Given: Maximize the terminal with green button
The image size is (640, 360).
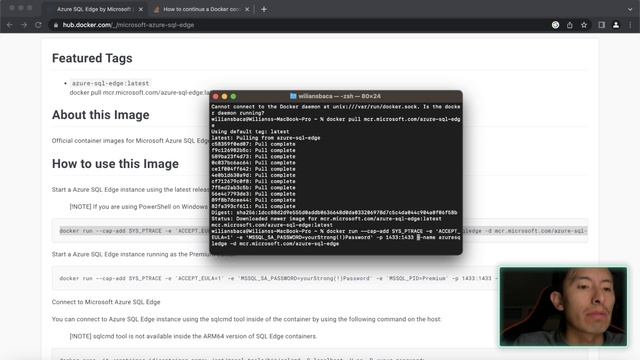Looking at the screenshot, I should (233, 97).
